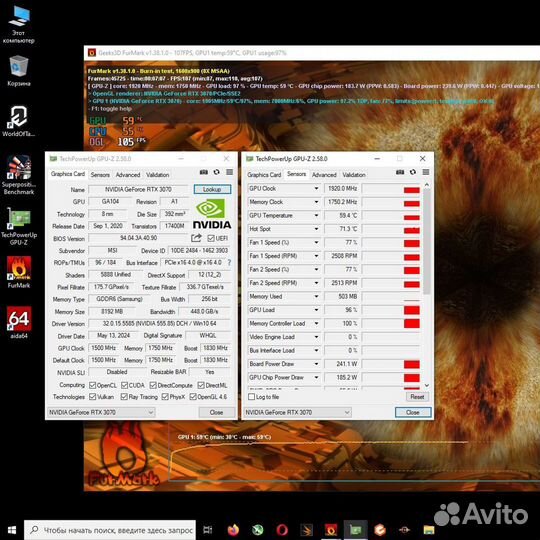Switch to Graphics Card tab in right GPU-Z
Viewport: 540px width, 540px height.
click(264, 175)
